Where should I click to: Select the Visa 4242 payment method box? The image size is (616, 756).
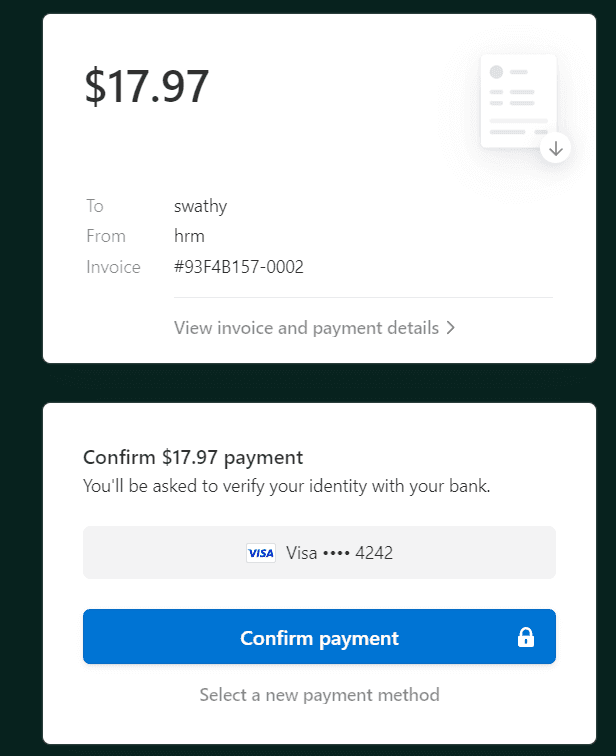click(x=319, y=553)
